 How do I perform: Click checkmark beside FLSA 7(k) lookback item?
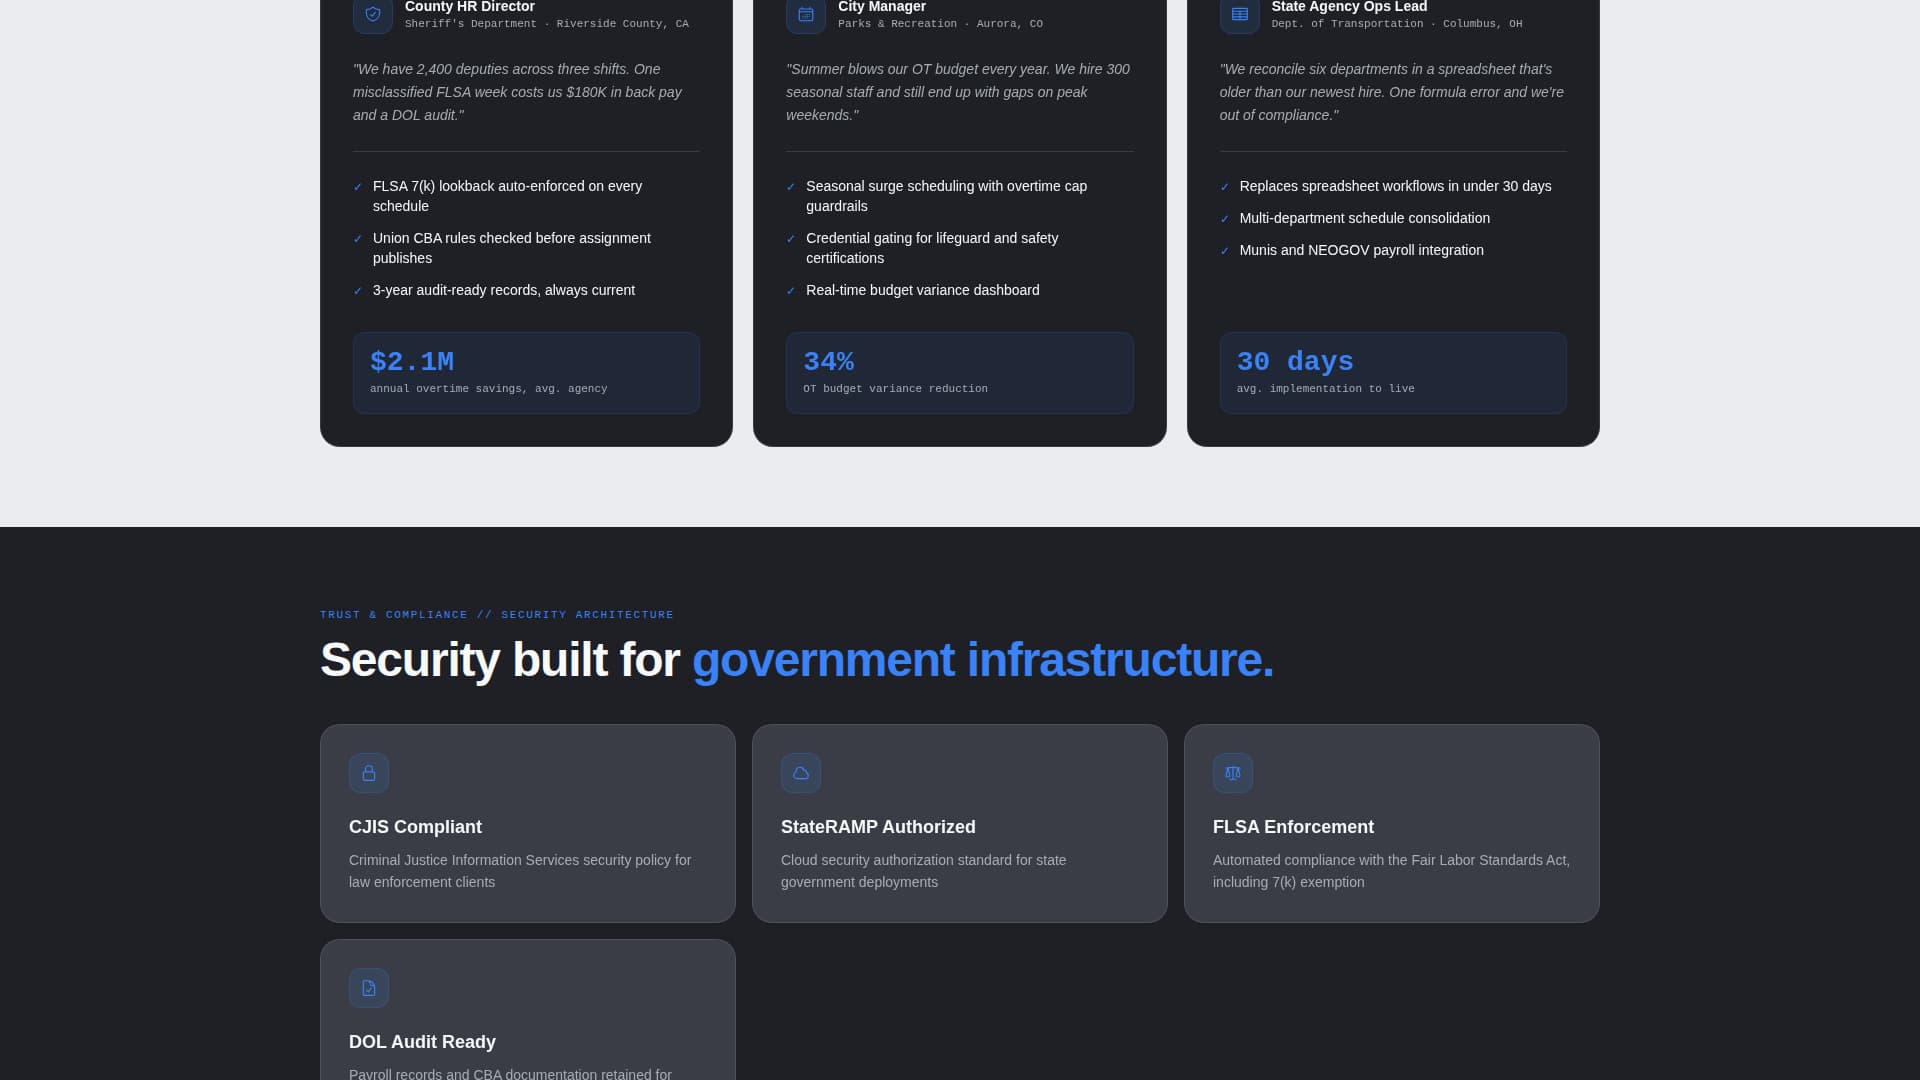click(x=358, y=187)
